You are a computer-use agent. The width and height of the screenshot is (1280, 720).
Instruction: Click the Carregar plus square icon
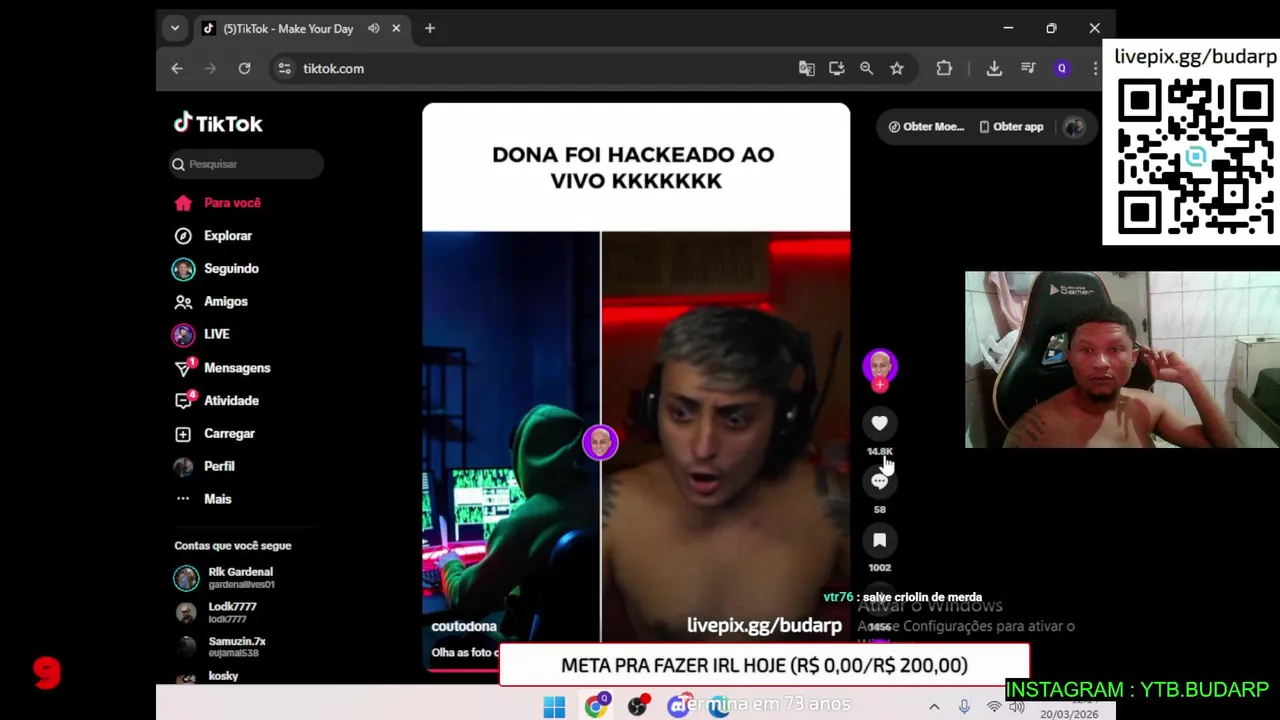coord(183,434)
